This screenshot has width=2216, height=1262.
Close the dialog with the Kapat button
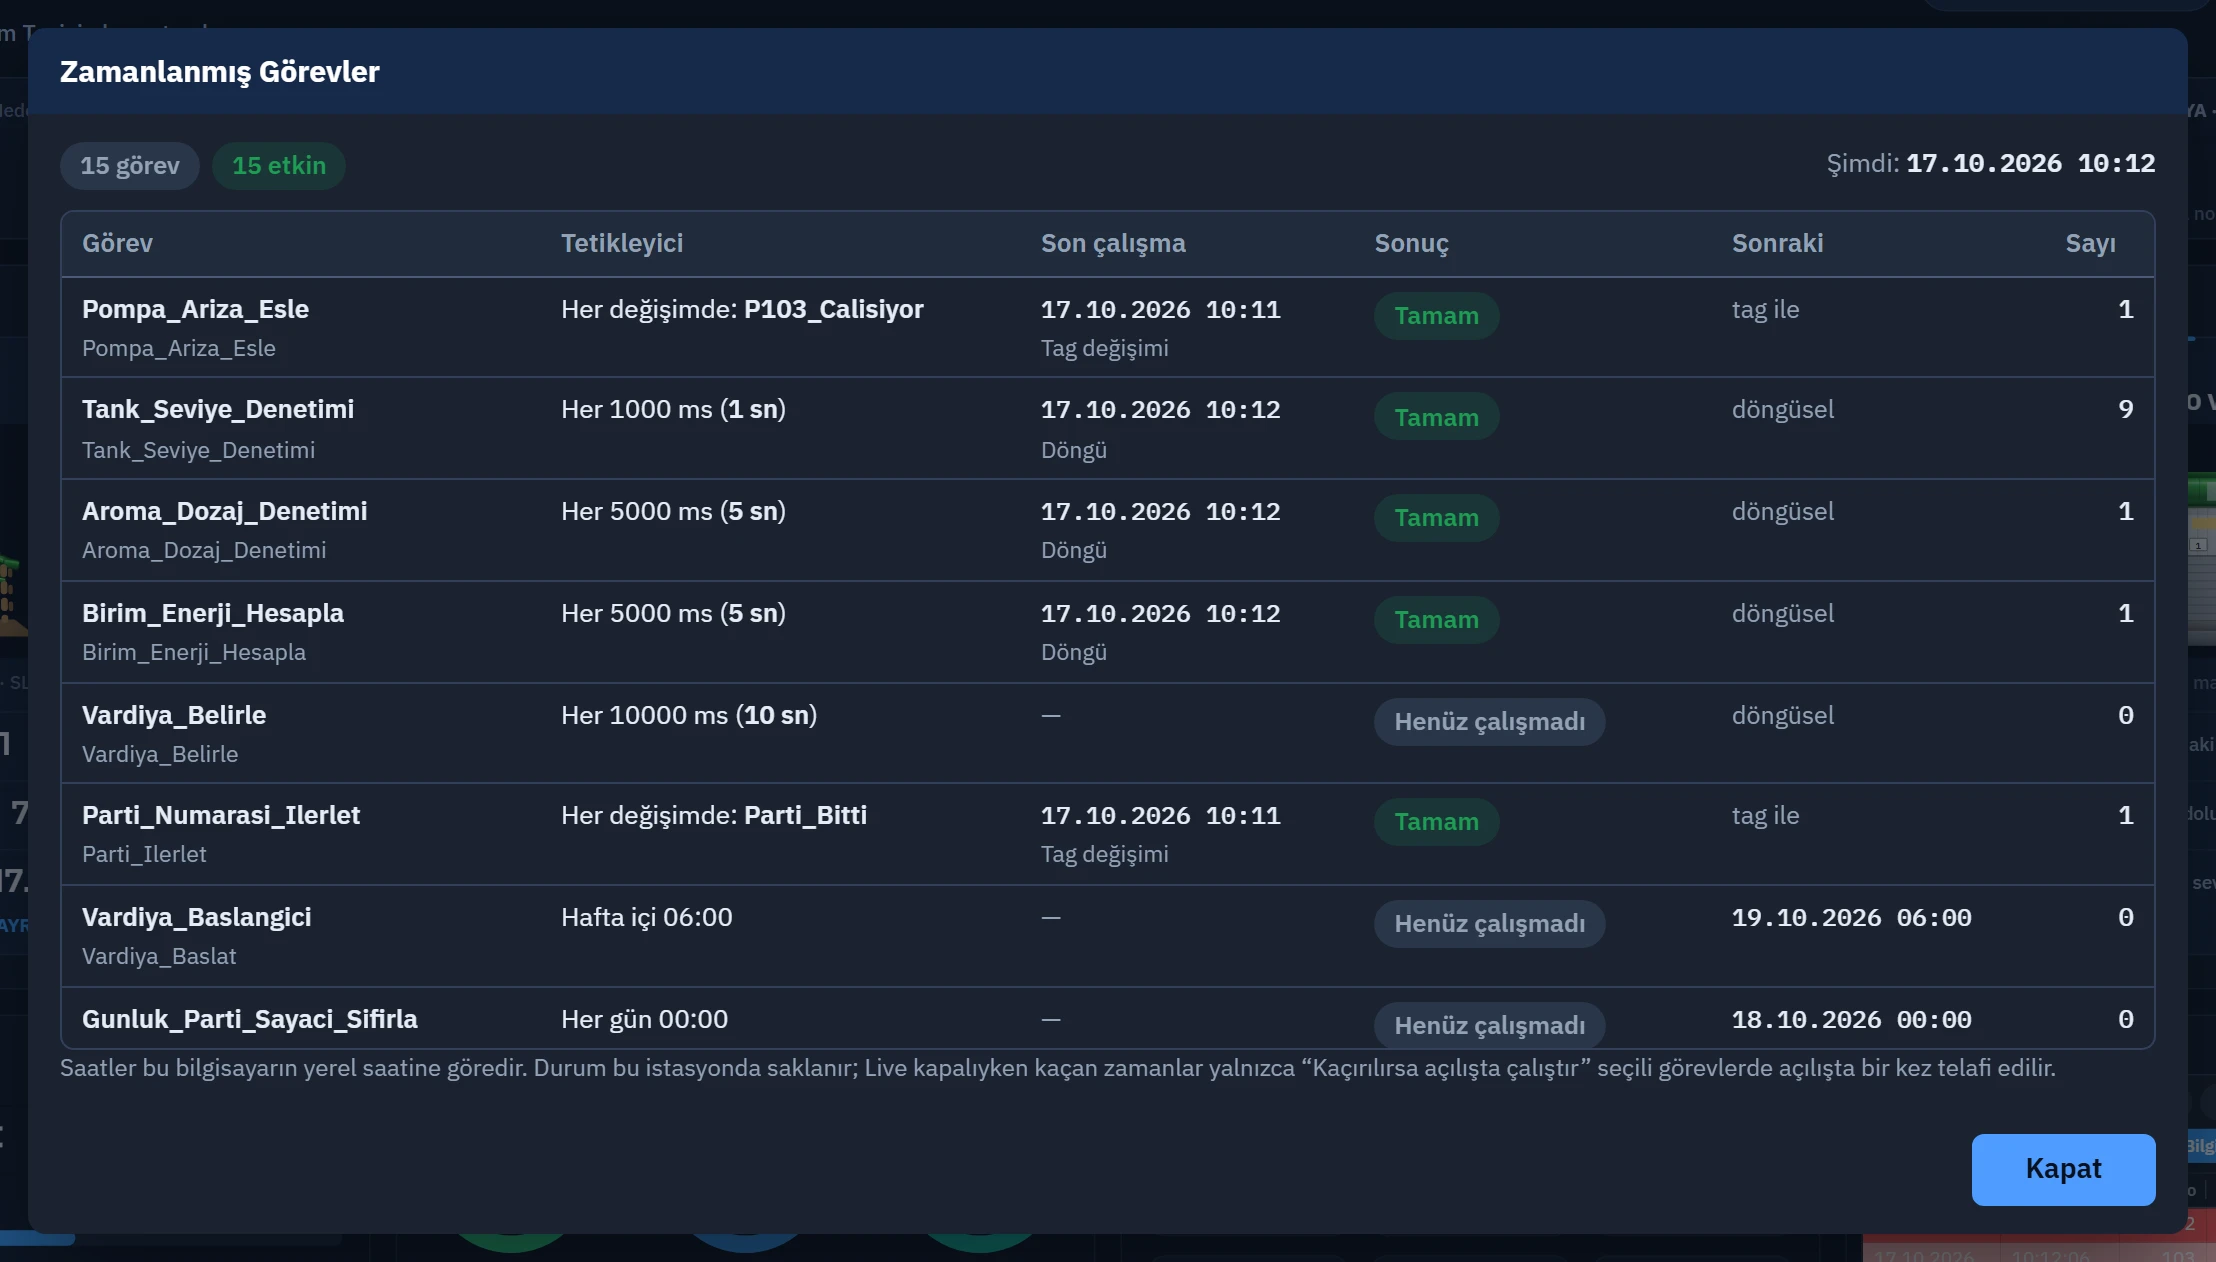2063,1169
